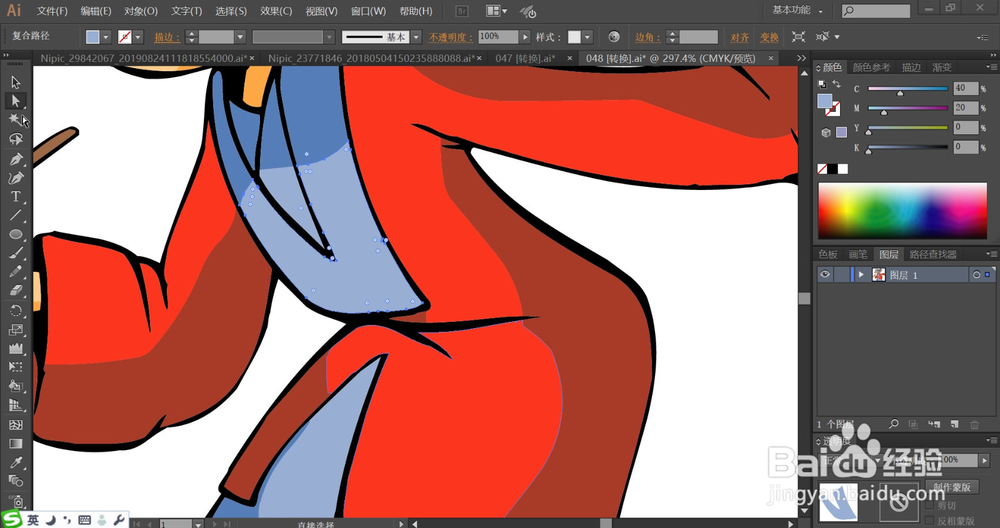
Task: Click the fill swatch in Color panel
Action: pyautogui.click(x=825, y=101)
